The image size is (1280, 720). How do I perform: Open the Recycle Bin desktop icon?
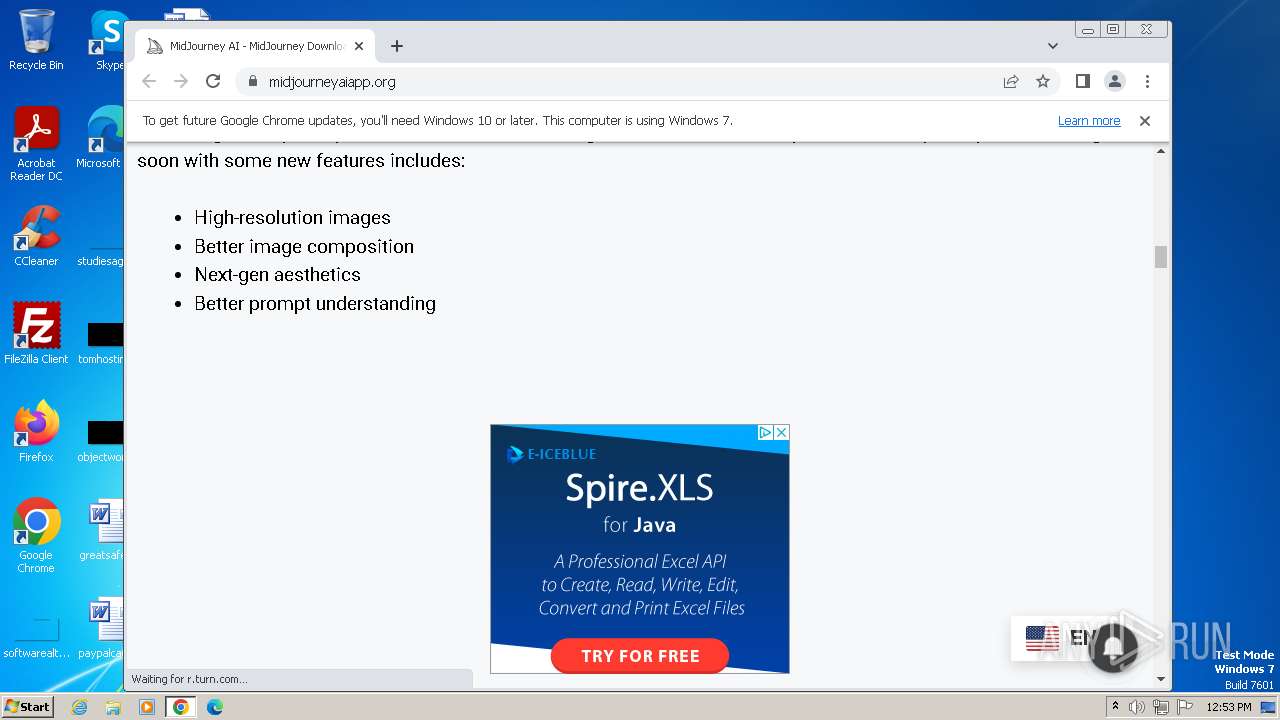(36, 40)
